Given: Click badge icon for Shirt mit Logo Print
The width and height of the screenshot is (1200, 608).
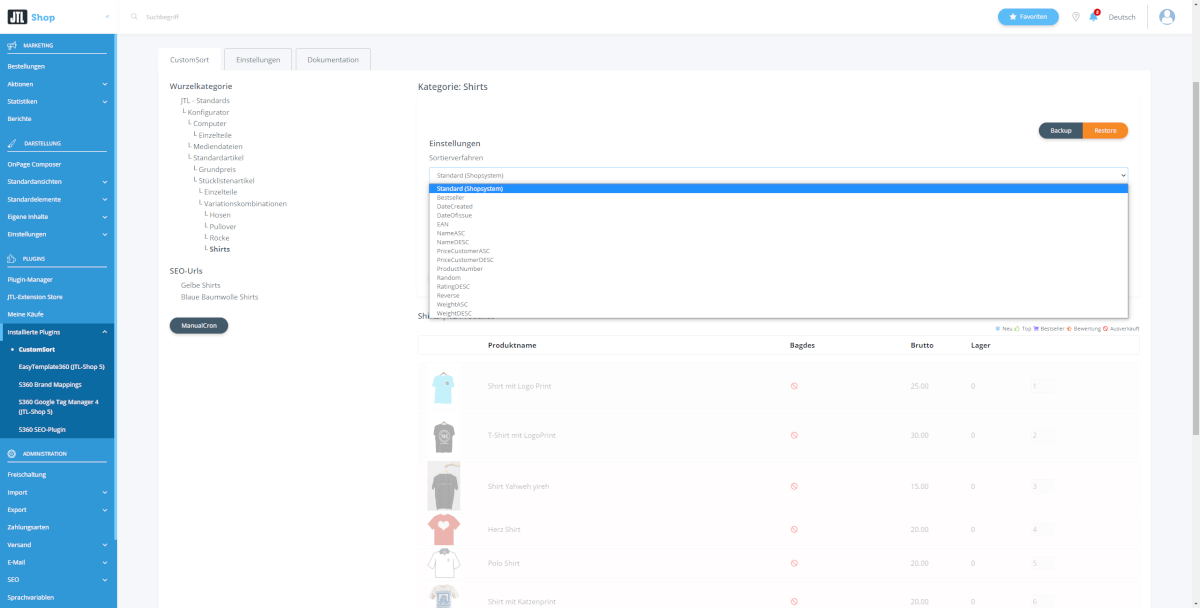Looking at the screenshot, I should click(794, 386).
